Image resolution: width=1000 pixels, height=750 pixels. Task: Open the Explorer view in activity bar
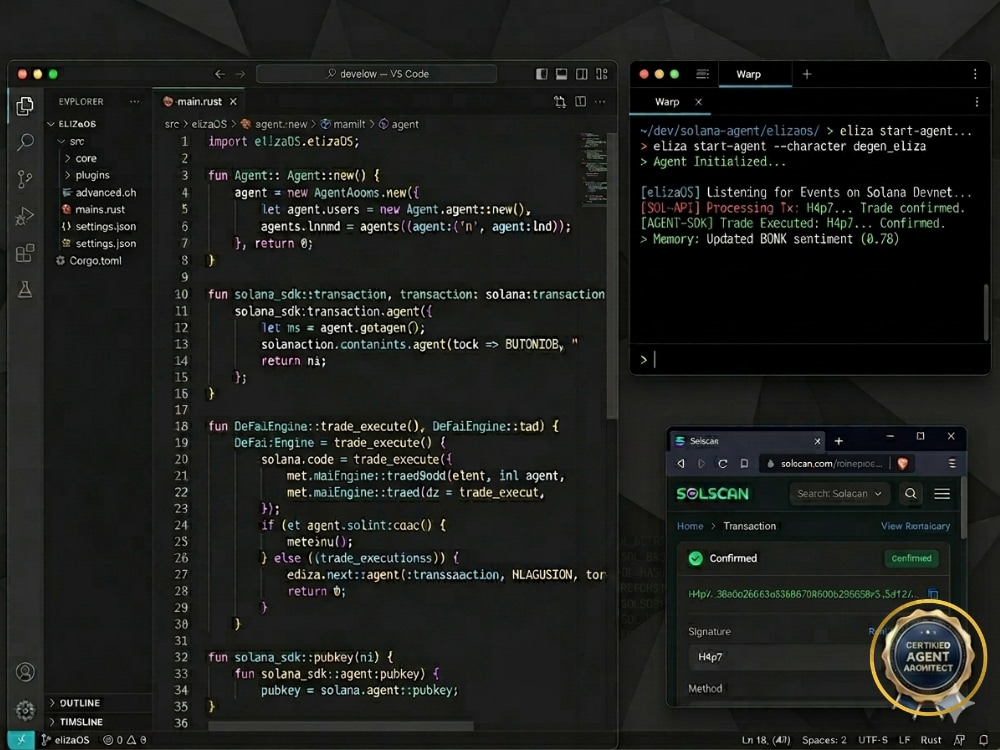[25, 106]
